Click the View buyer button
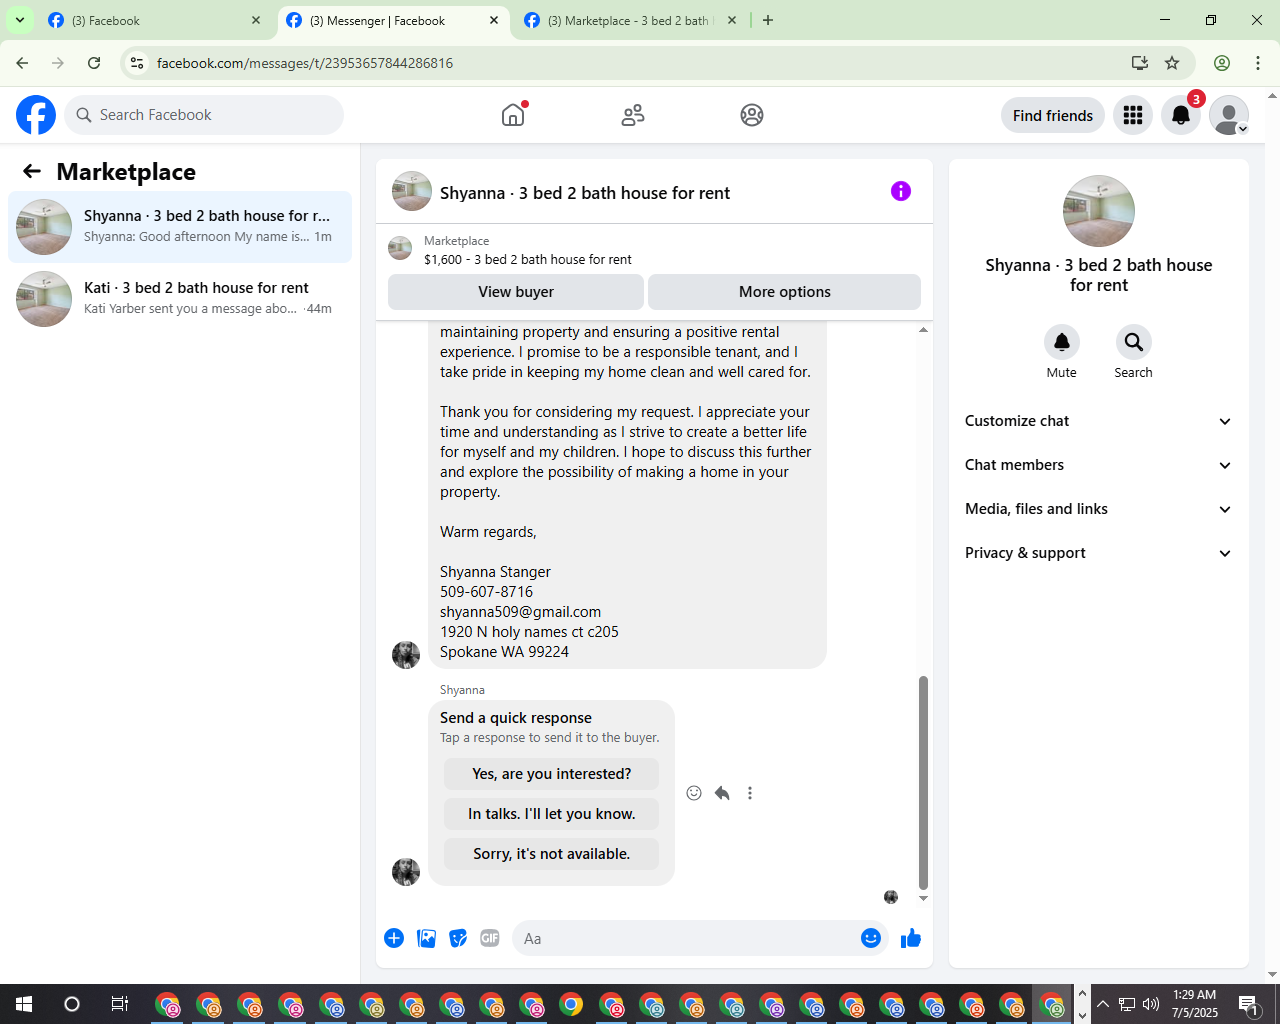Image resolution: width=1280 pixels, height=1024 pixels. [516, 292]
